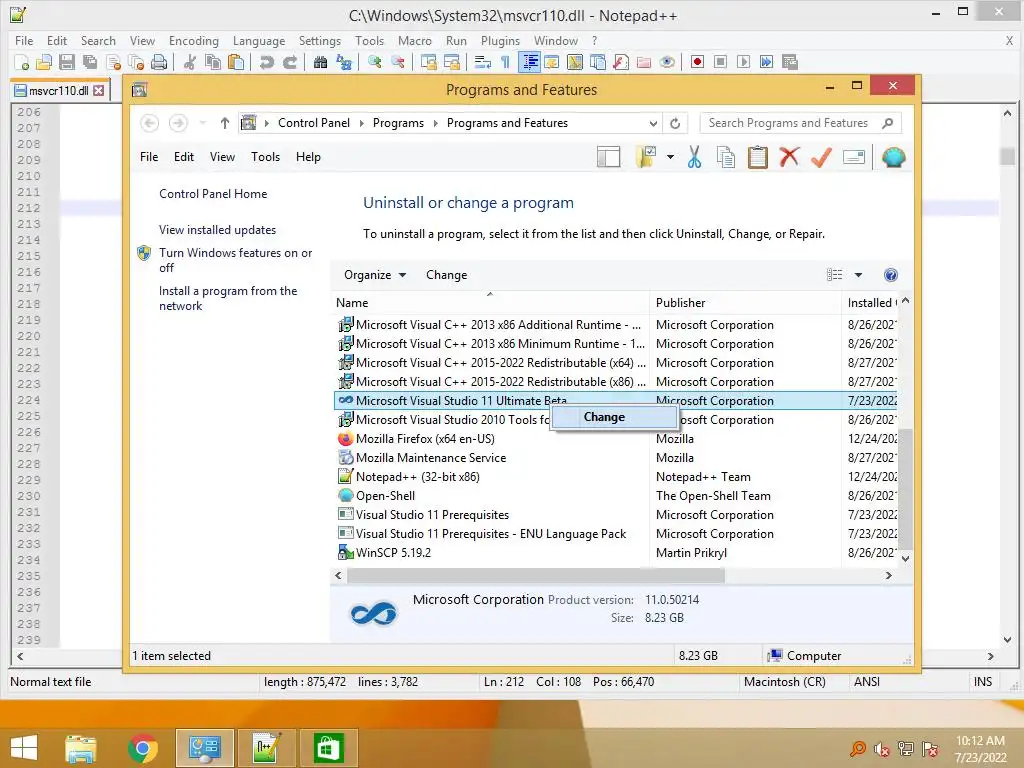
Task: Open Google Chrome from the taskbar
Action: tap(143, 748)
